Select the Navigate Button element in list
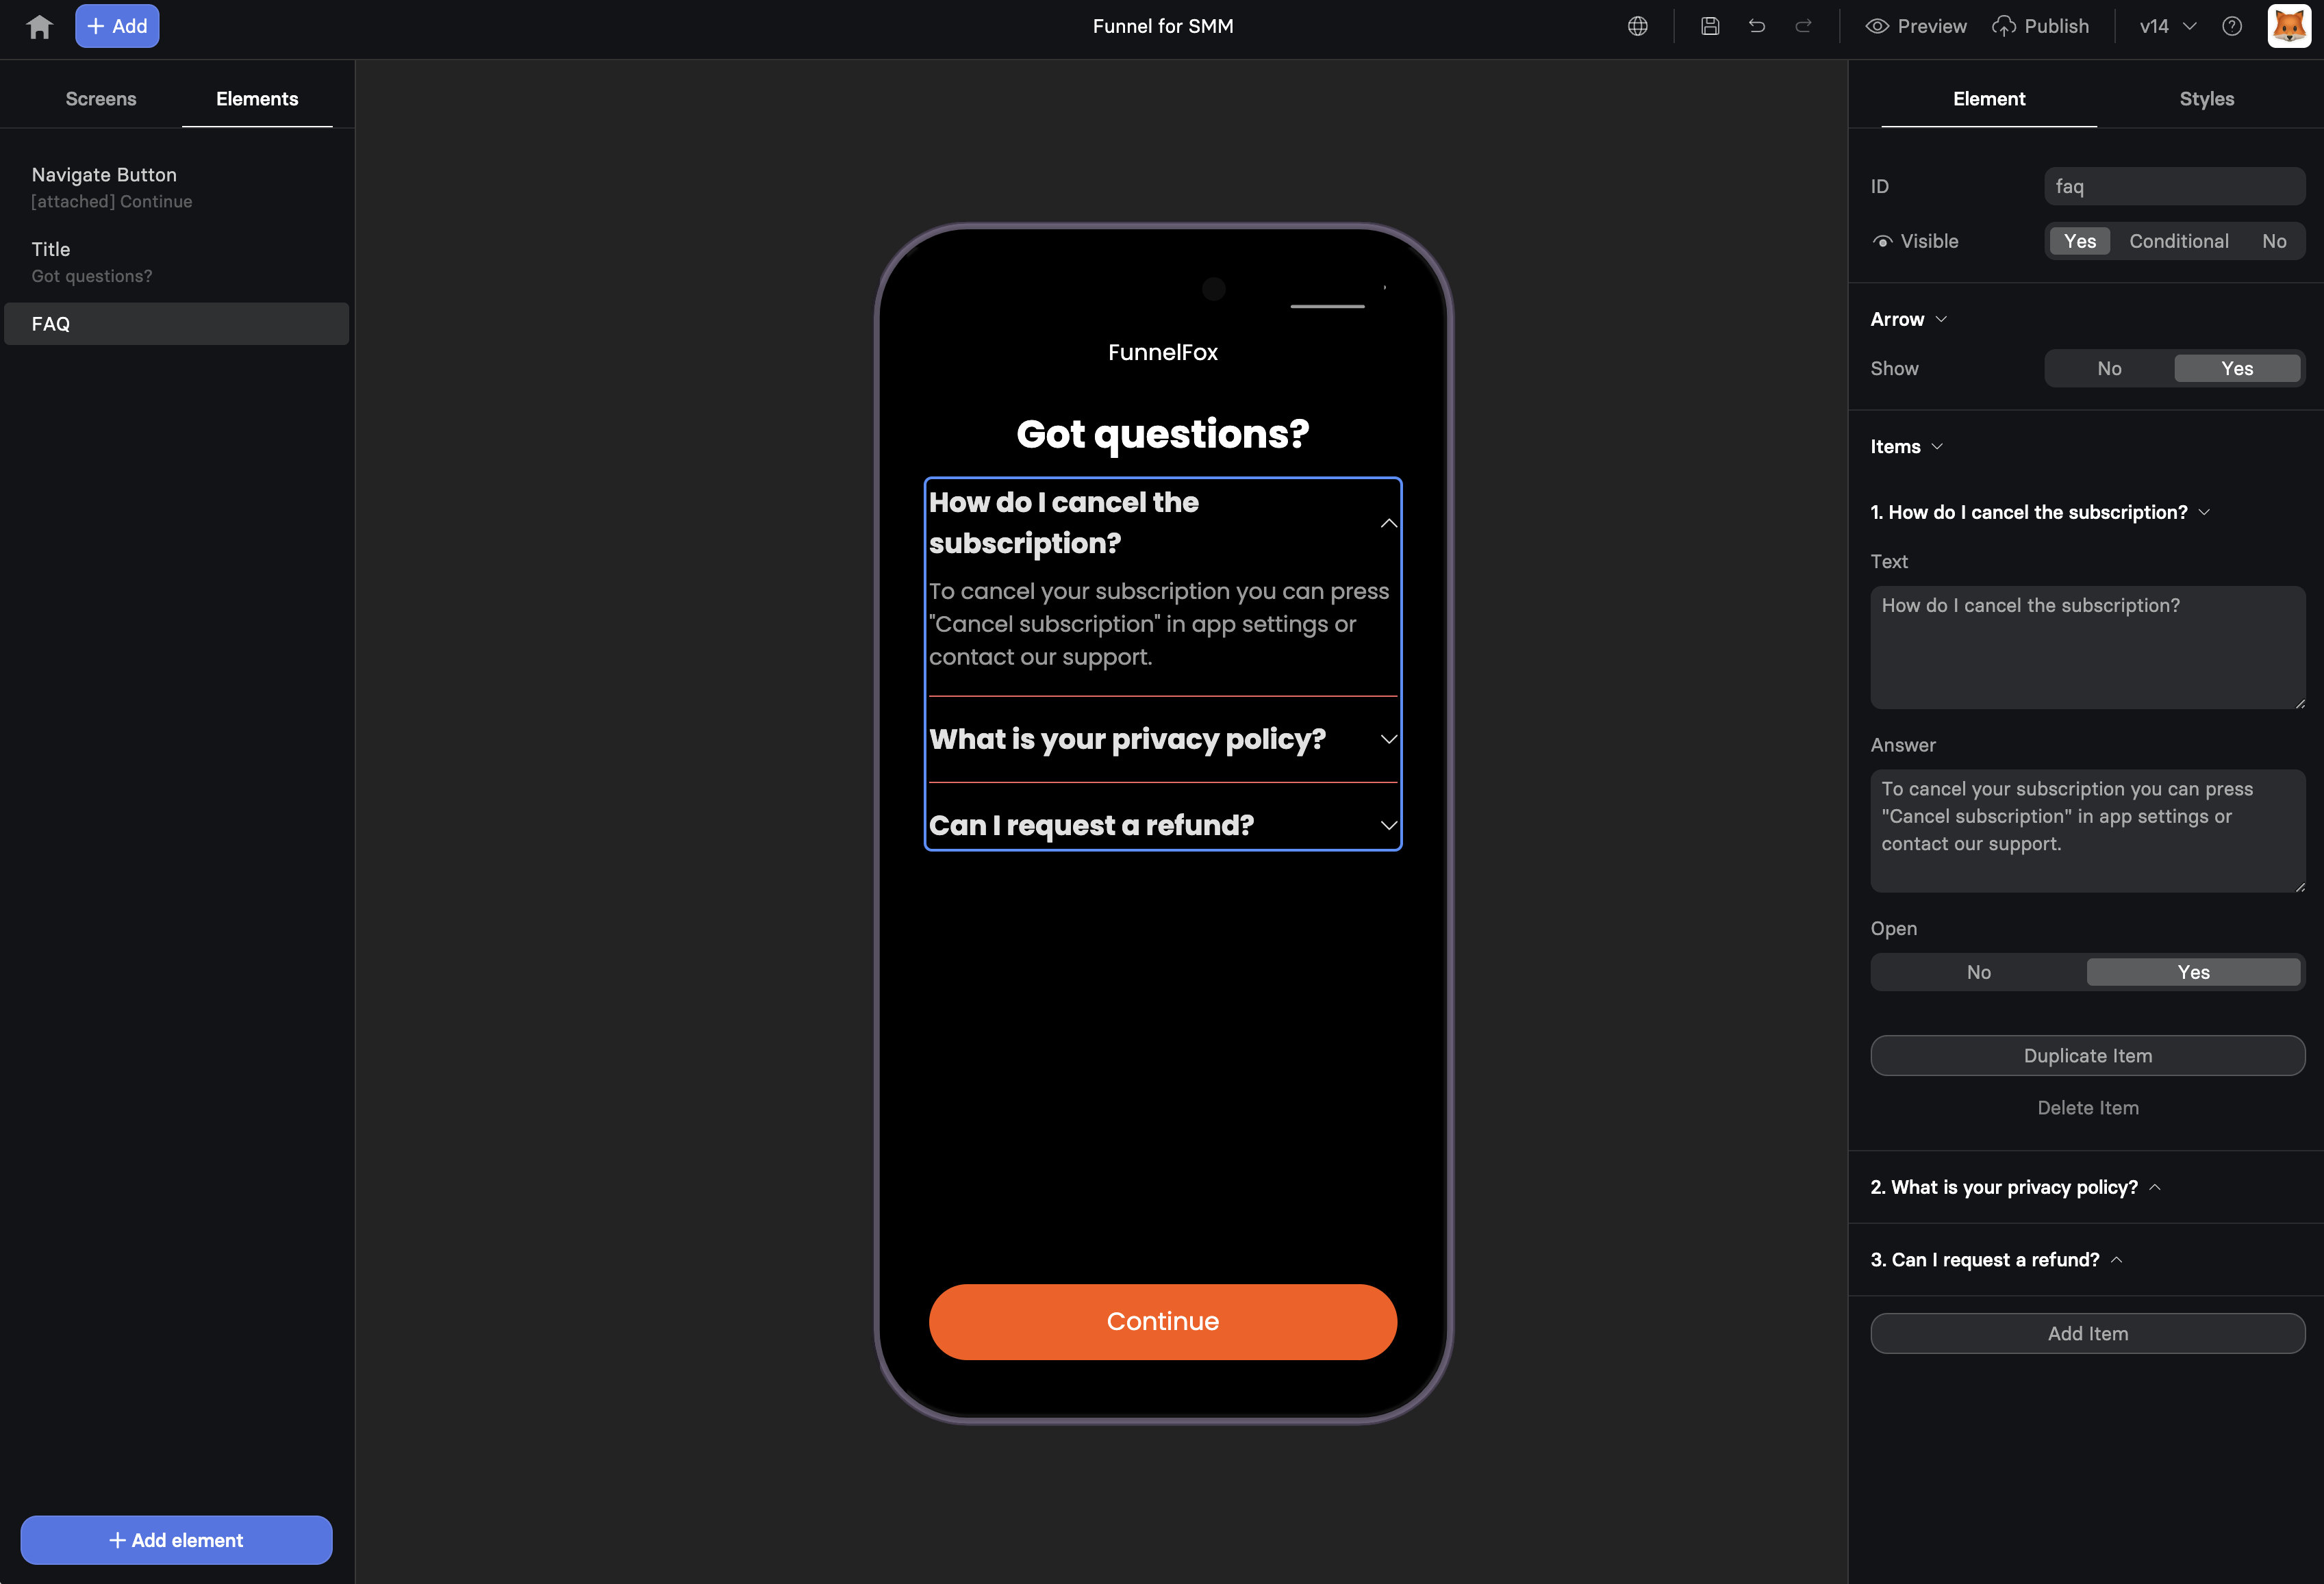This screenshot has width=2324, height=1584. (177, 187)
